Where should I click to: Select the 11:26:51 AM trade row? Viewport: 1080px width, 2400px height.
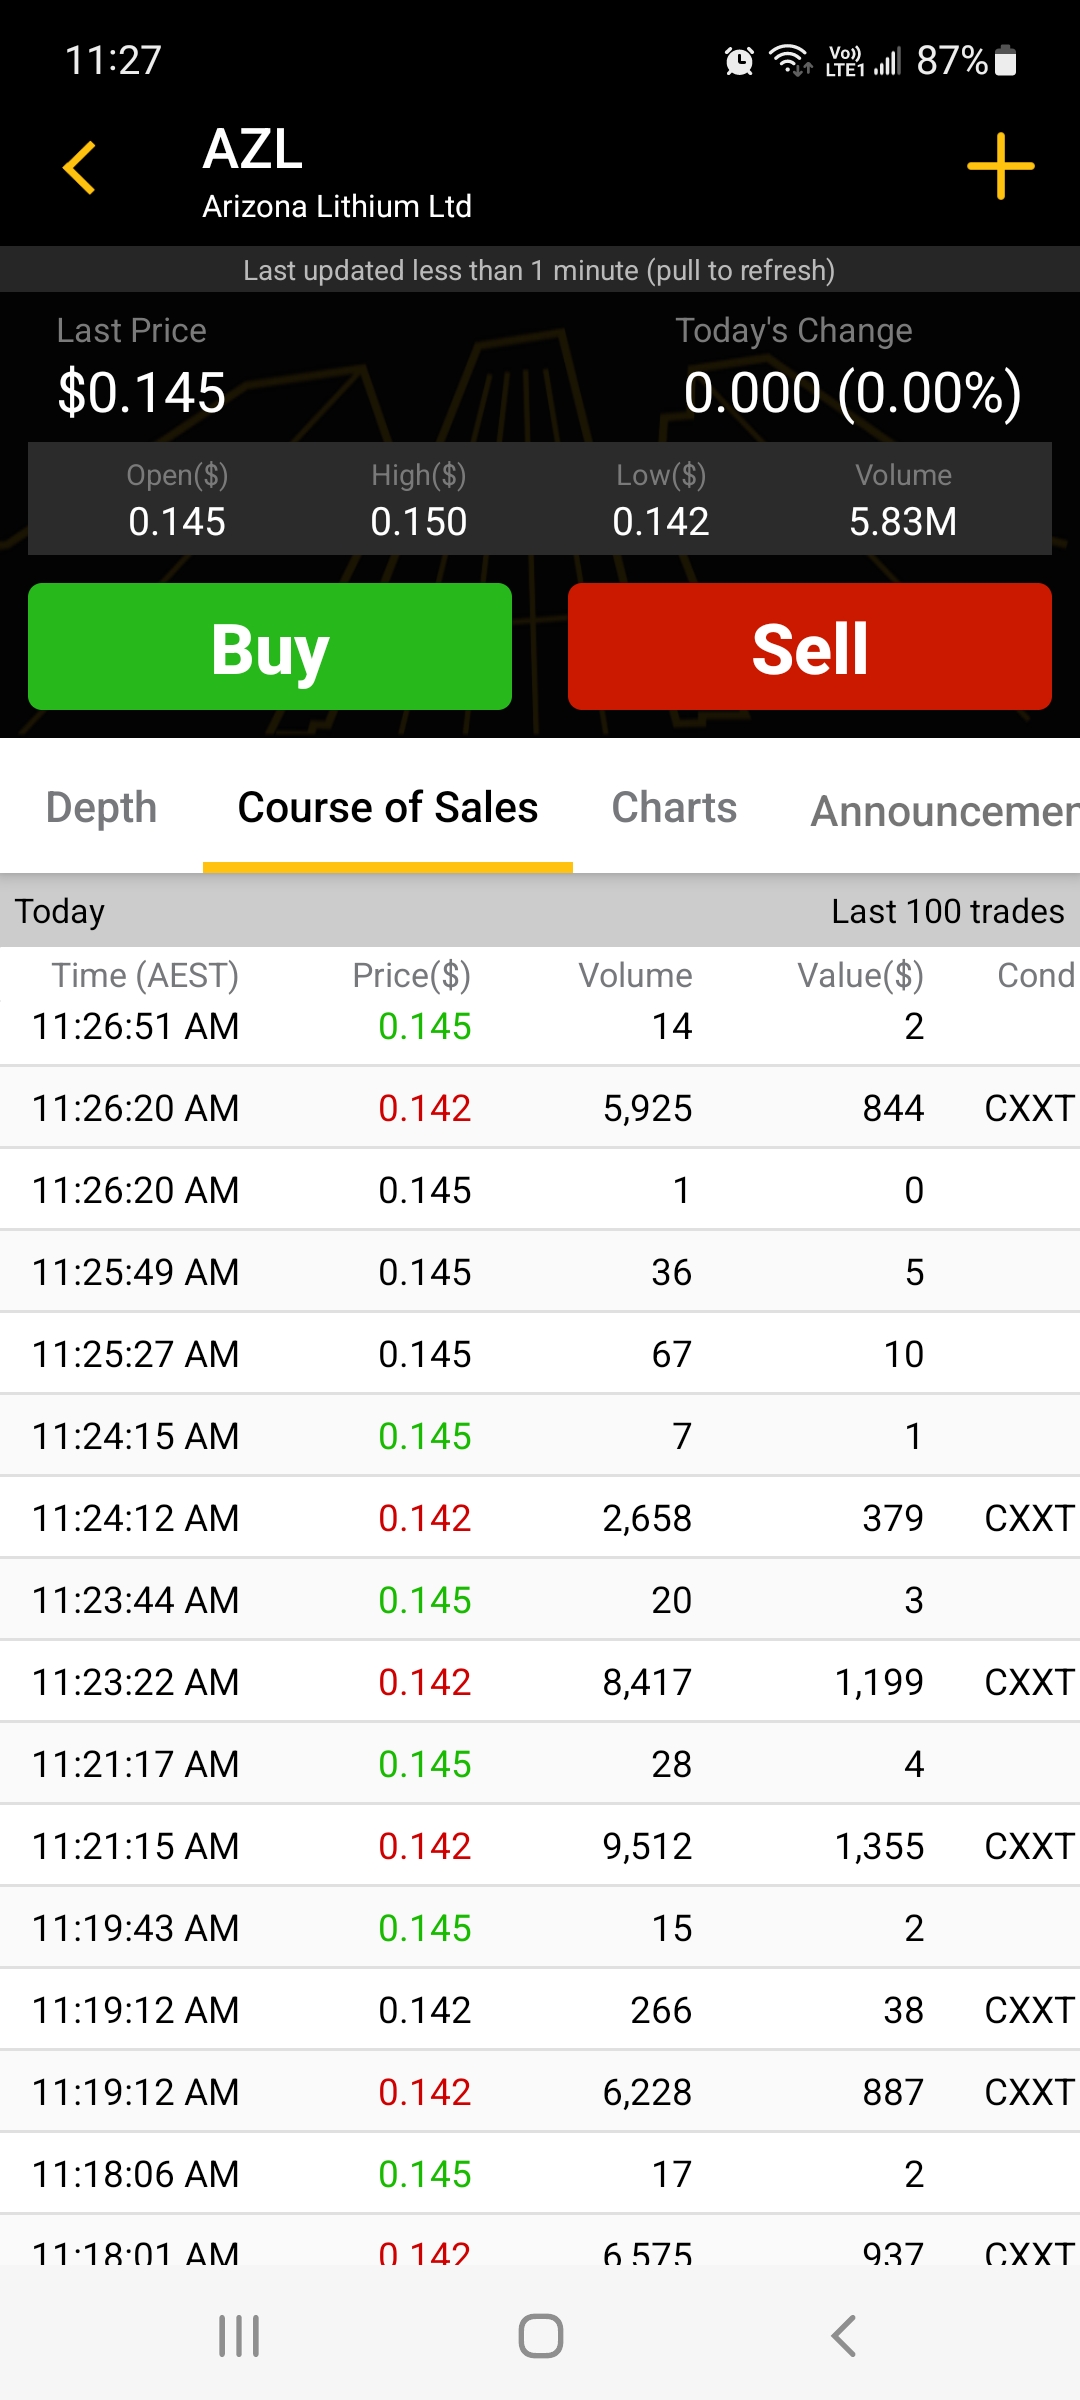[x=540, y=1026]
